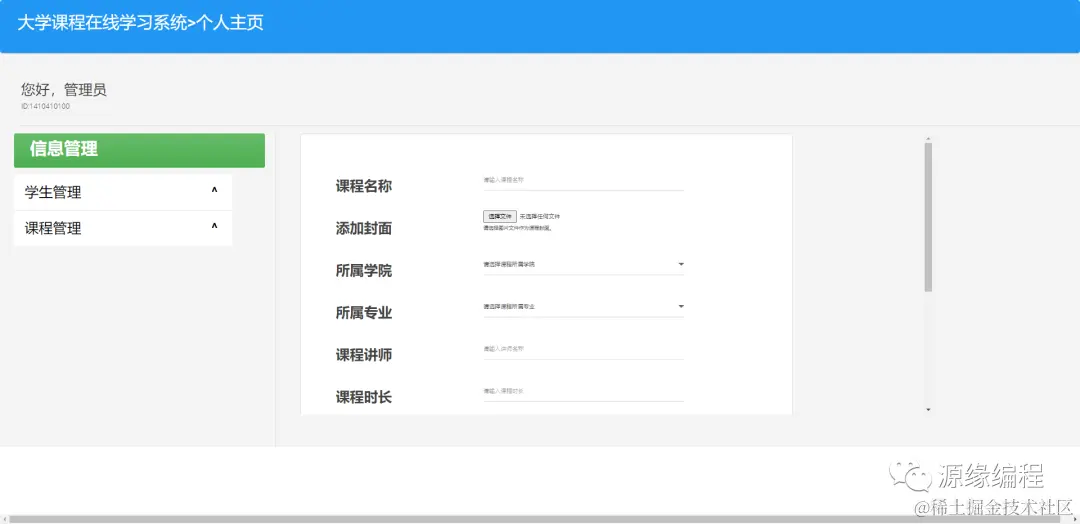The image size is (1080, 524).
Task: Click the 课程时长 label
Action: (x=364, y=397)
